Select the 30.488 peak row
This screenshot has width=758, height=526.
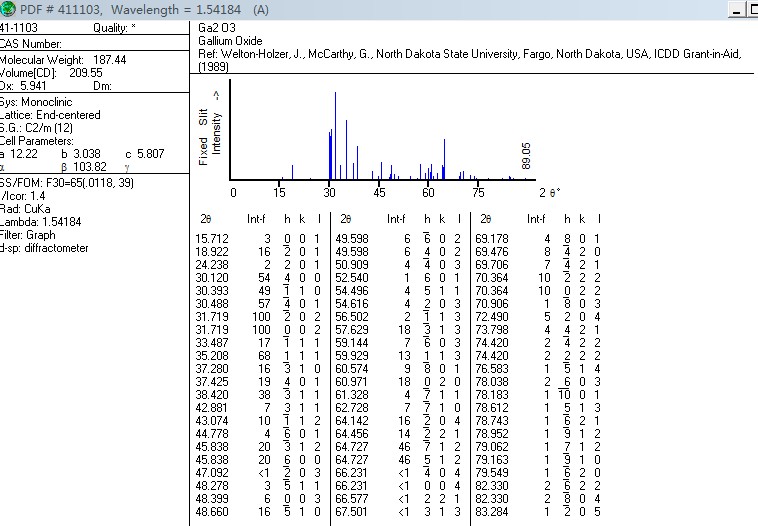[x=258, y=304]
